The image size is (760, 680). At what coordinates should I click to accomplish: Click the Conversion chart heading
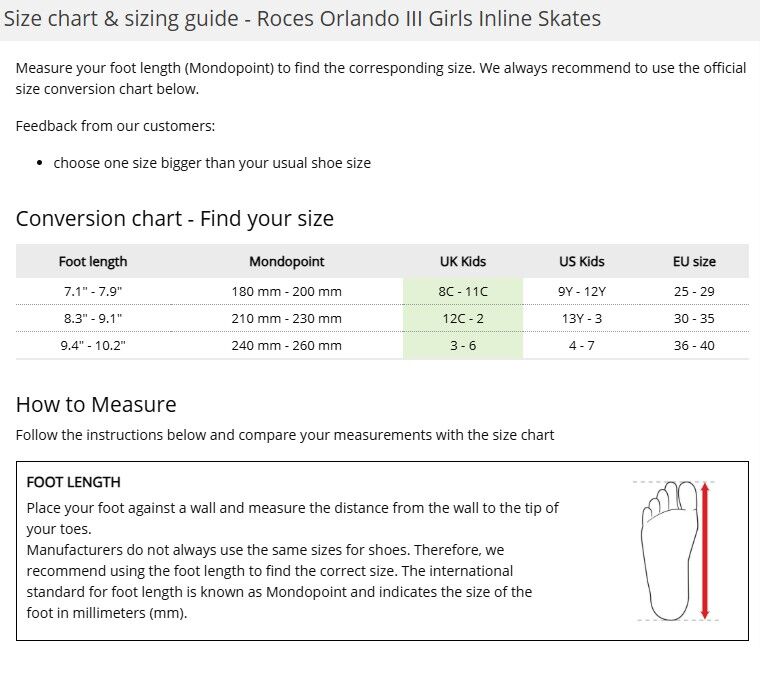click(x=174, y=219)
